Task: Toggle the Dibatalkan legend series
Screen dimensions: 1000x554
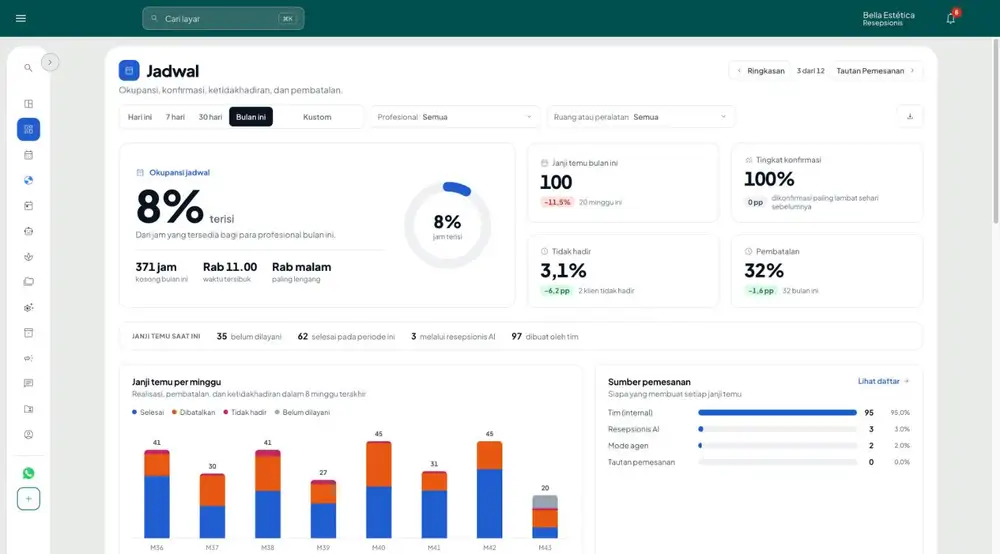Action: coord(193,412)
